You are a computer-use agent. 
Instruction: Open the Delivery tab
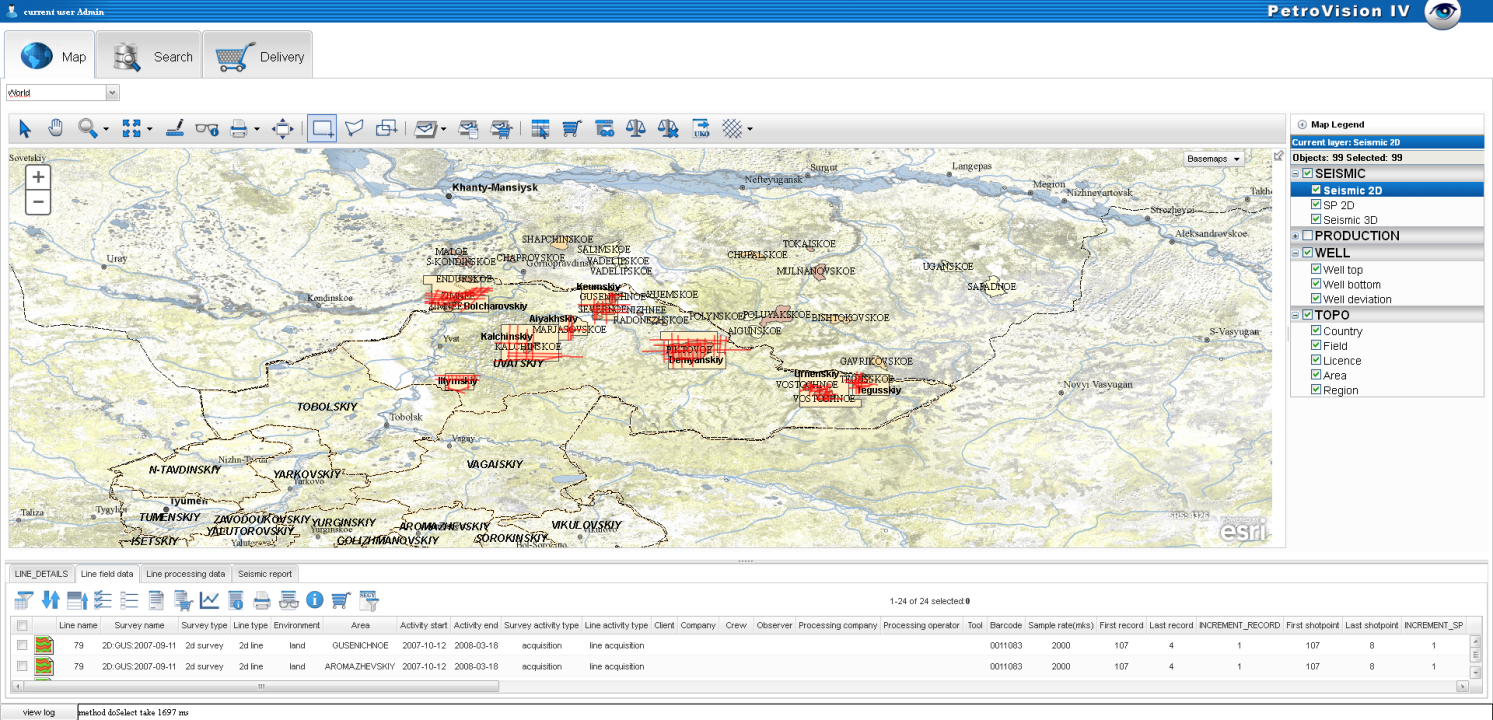pyautogui.click(x=258, y=56)
